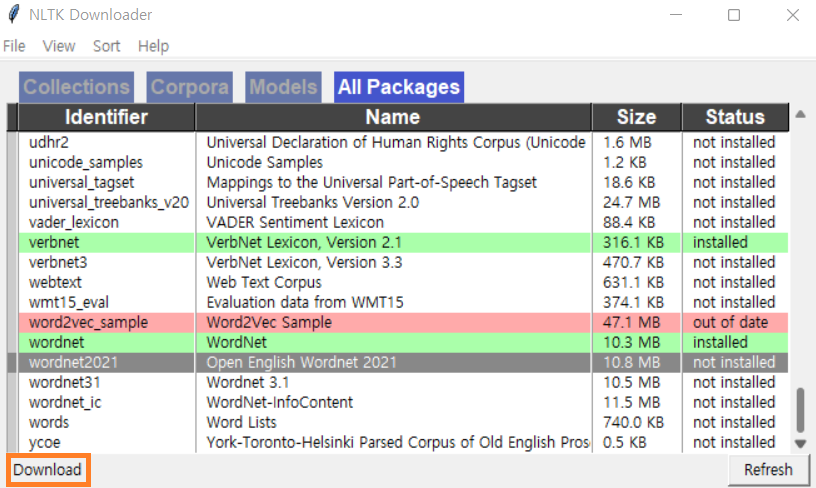Open the File menu

point(14,46)
